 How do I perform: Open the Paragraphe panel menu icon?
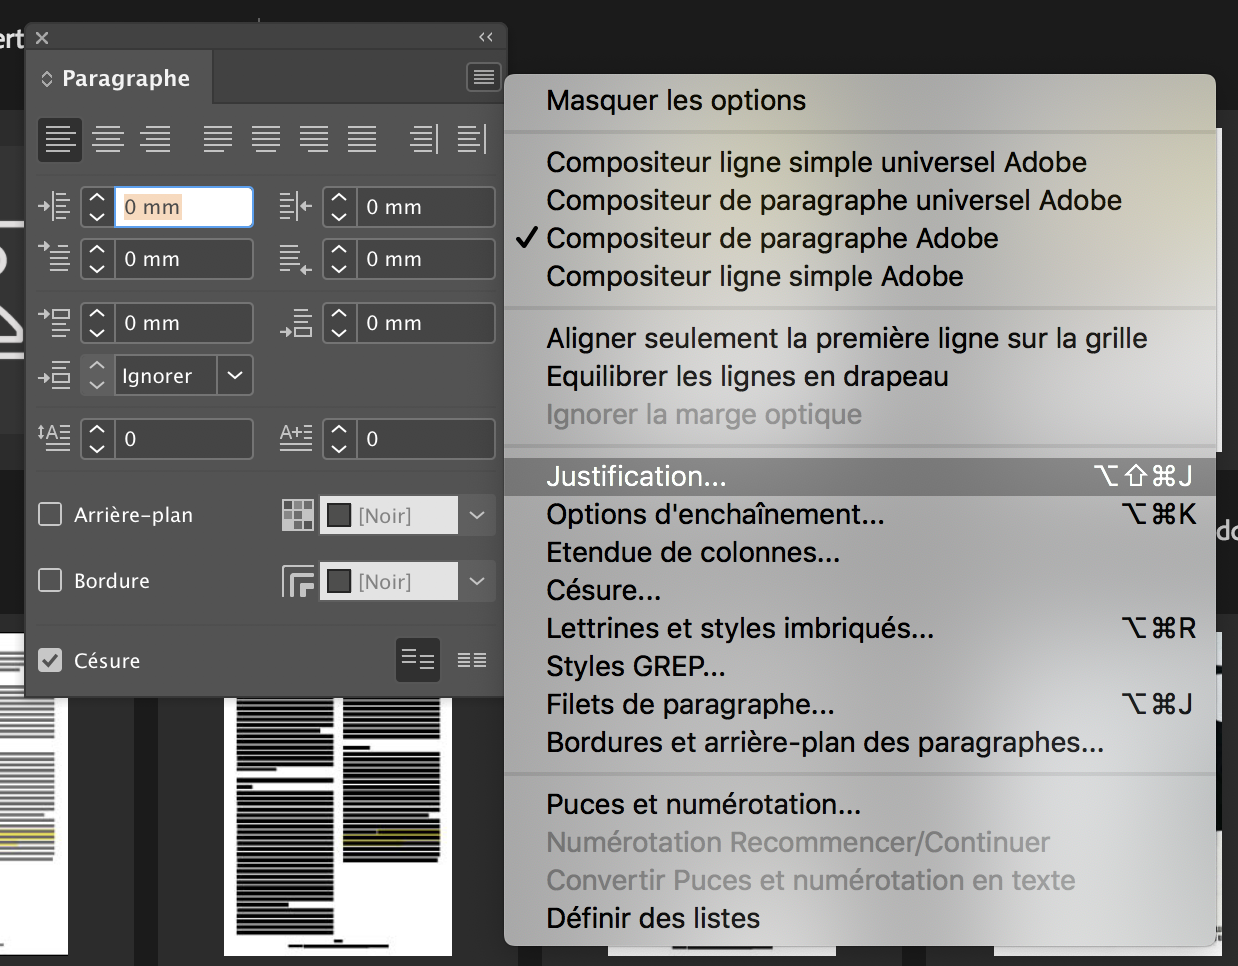pyautogui.click(x=484, y=77)
